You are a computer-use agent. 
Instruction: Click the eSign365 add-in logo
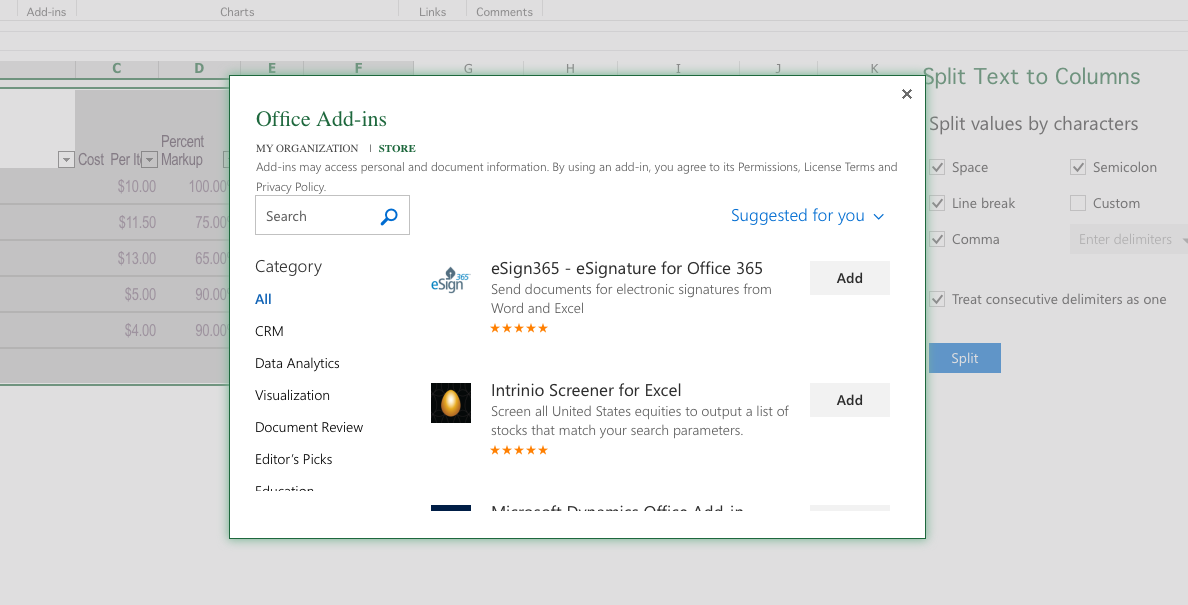point(451,279)
